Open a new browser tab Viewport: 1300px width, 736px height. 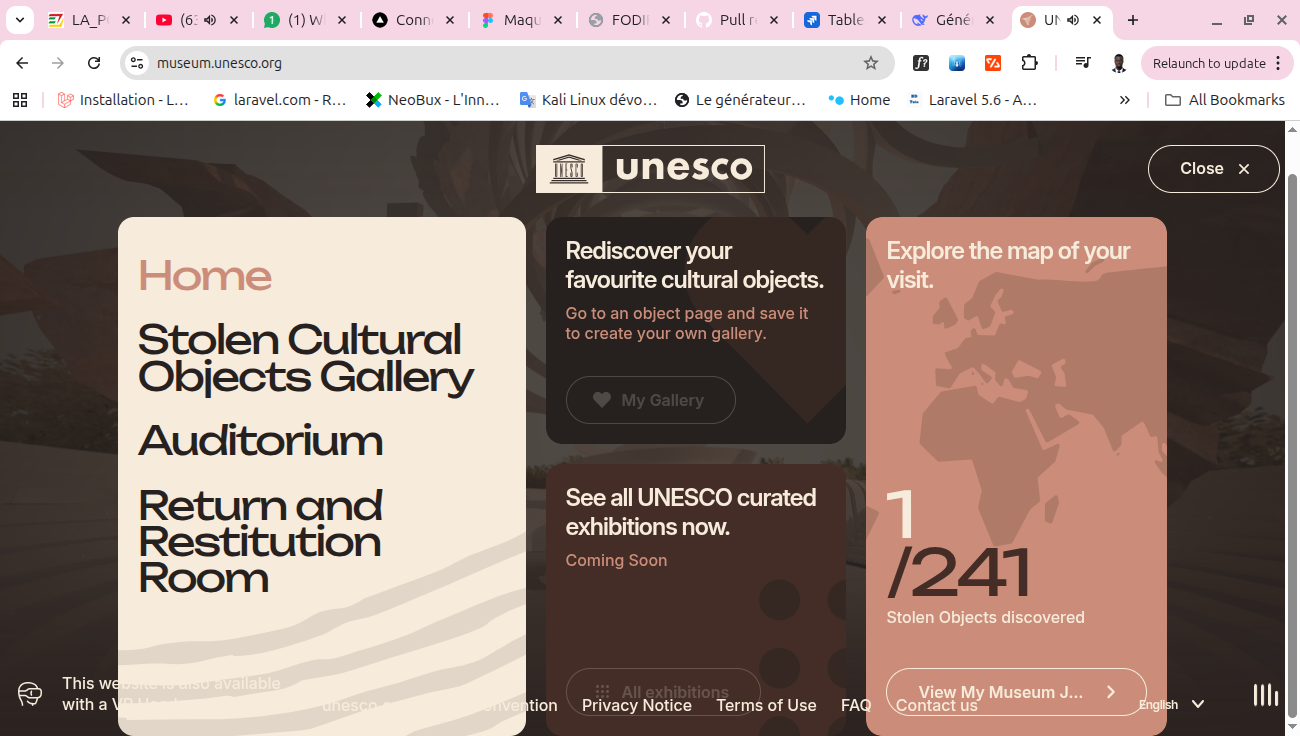click(x=1133, y=20)
